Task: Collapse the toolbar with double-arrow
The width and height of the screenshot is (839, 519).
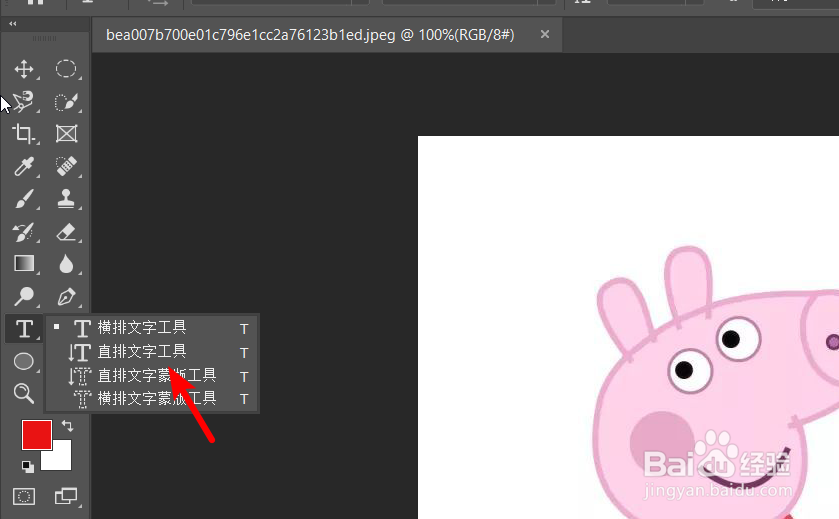Action: coord(12,24)
